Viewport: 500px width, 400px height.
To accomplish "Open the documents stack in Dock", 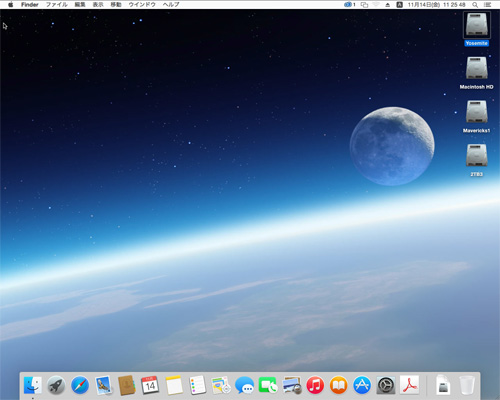I will 443,385.
